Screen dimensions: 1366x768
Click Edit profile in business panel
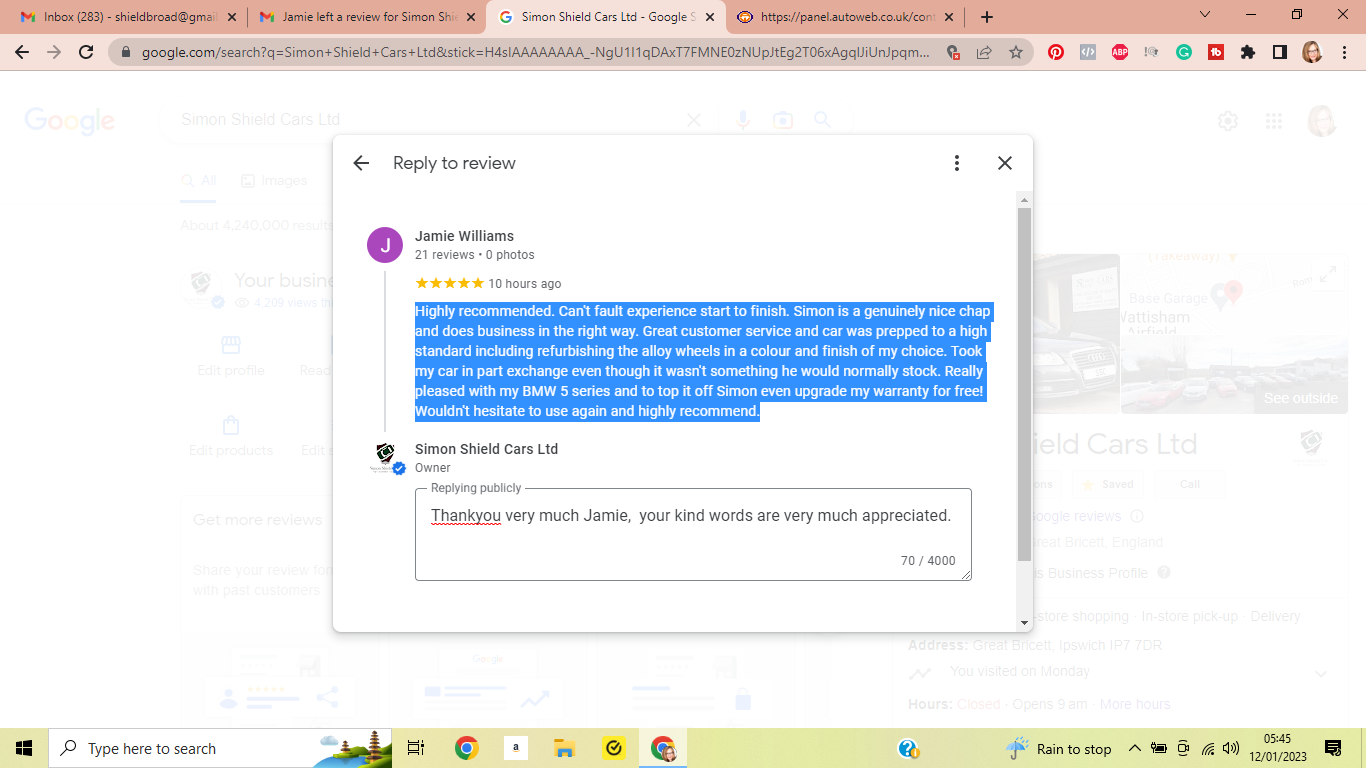coord(231,356)
